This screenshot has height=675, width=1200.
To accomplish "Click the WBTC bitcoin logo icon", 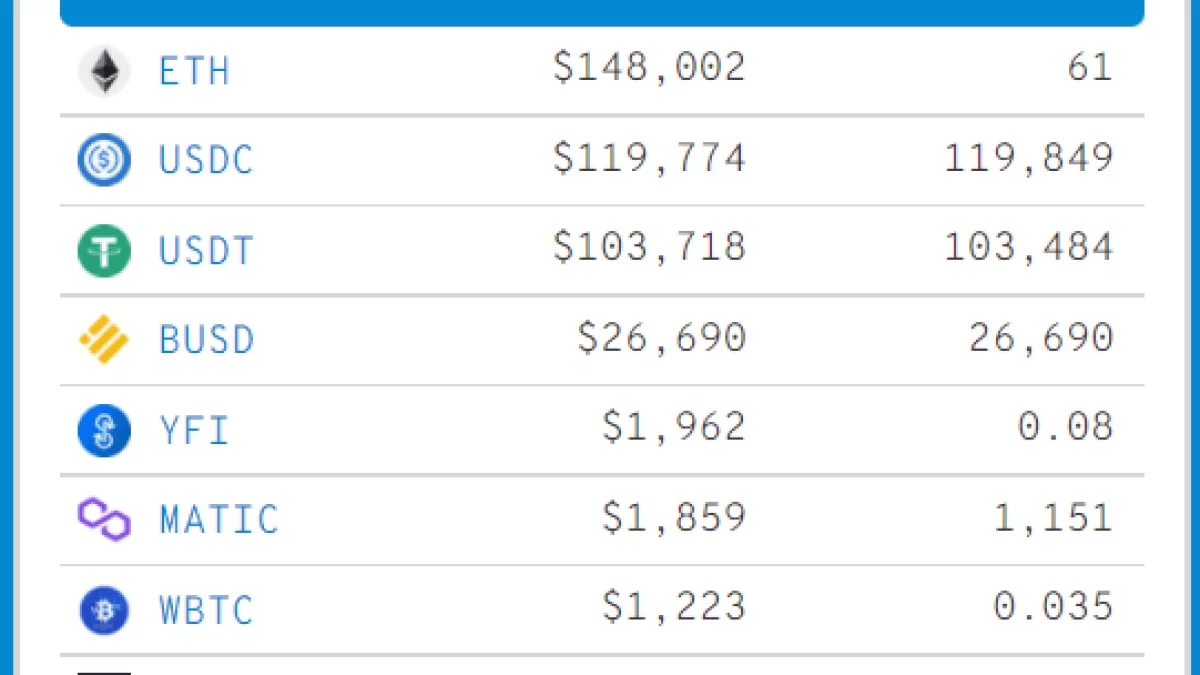I will pyautogui.click(x=104, y=610).
